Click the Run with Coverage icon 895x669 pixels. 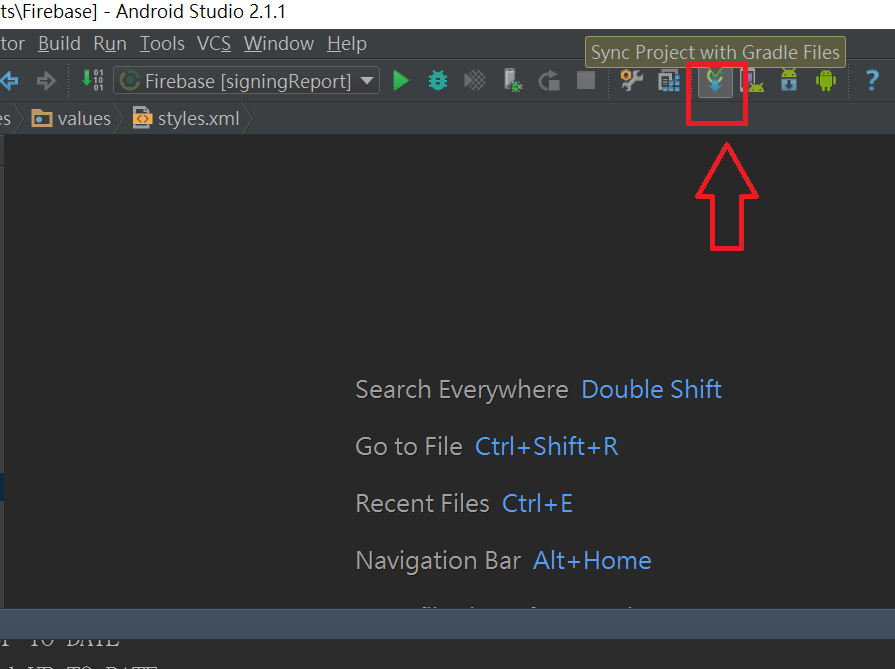[475, 81]
